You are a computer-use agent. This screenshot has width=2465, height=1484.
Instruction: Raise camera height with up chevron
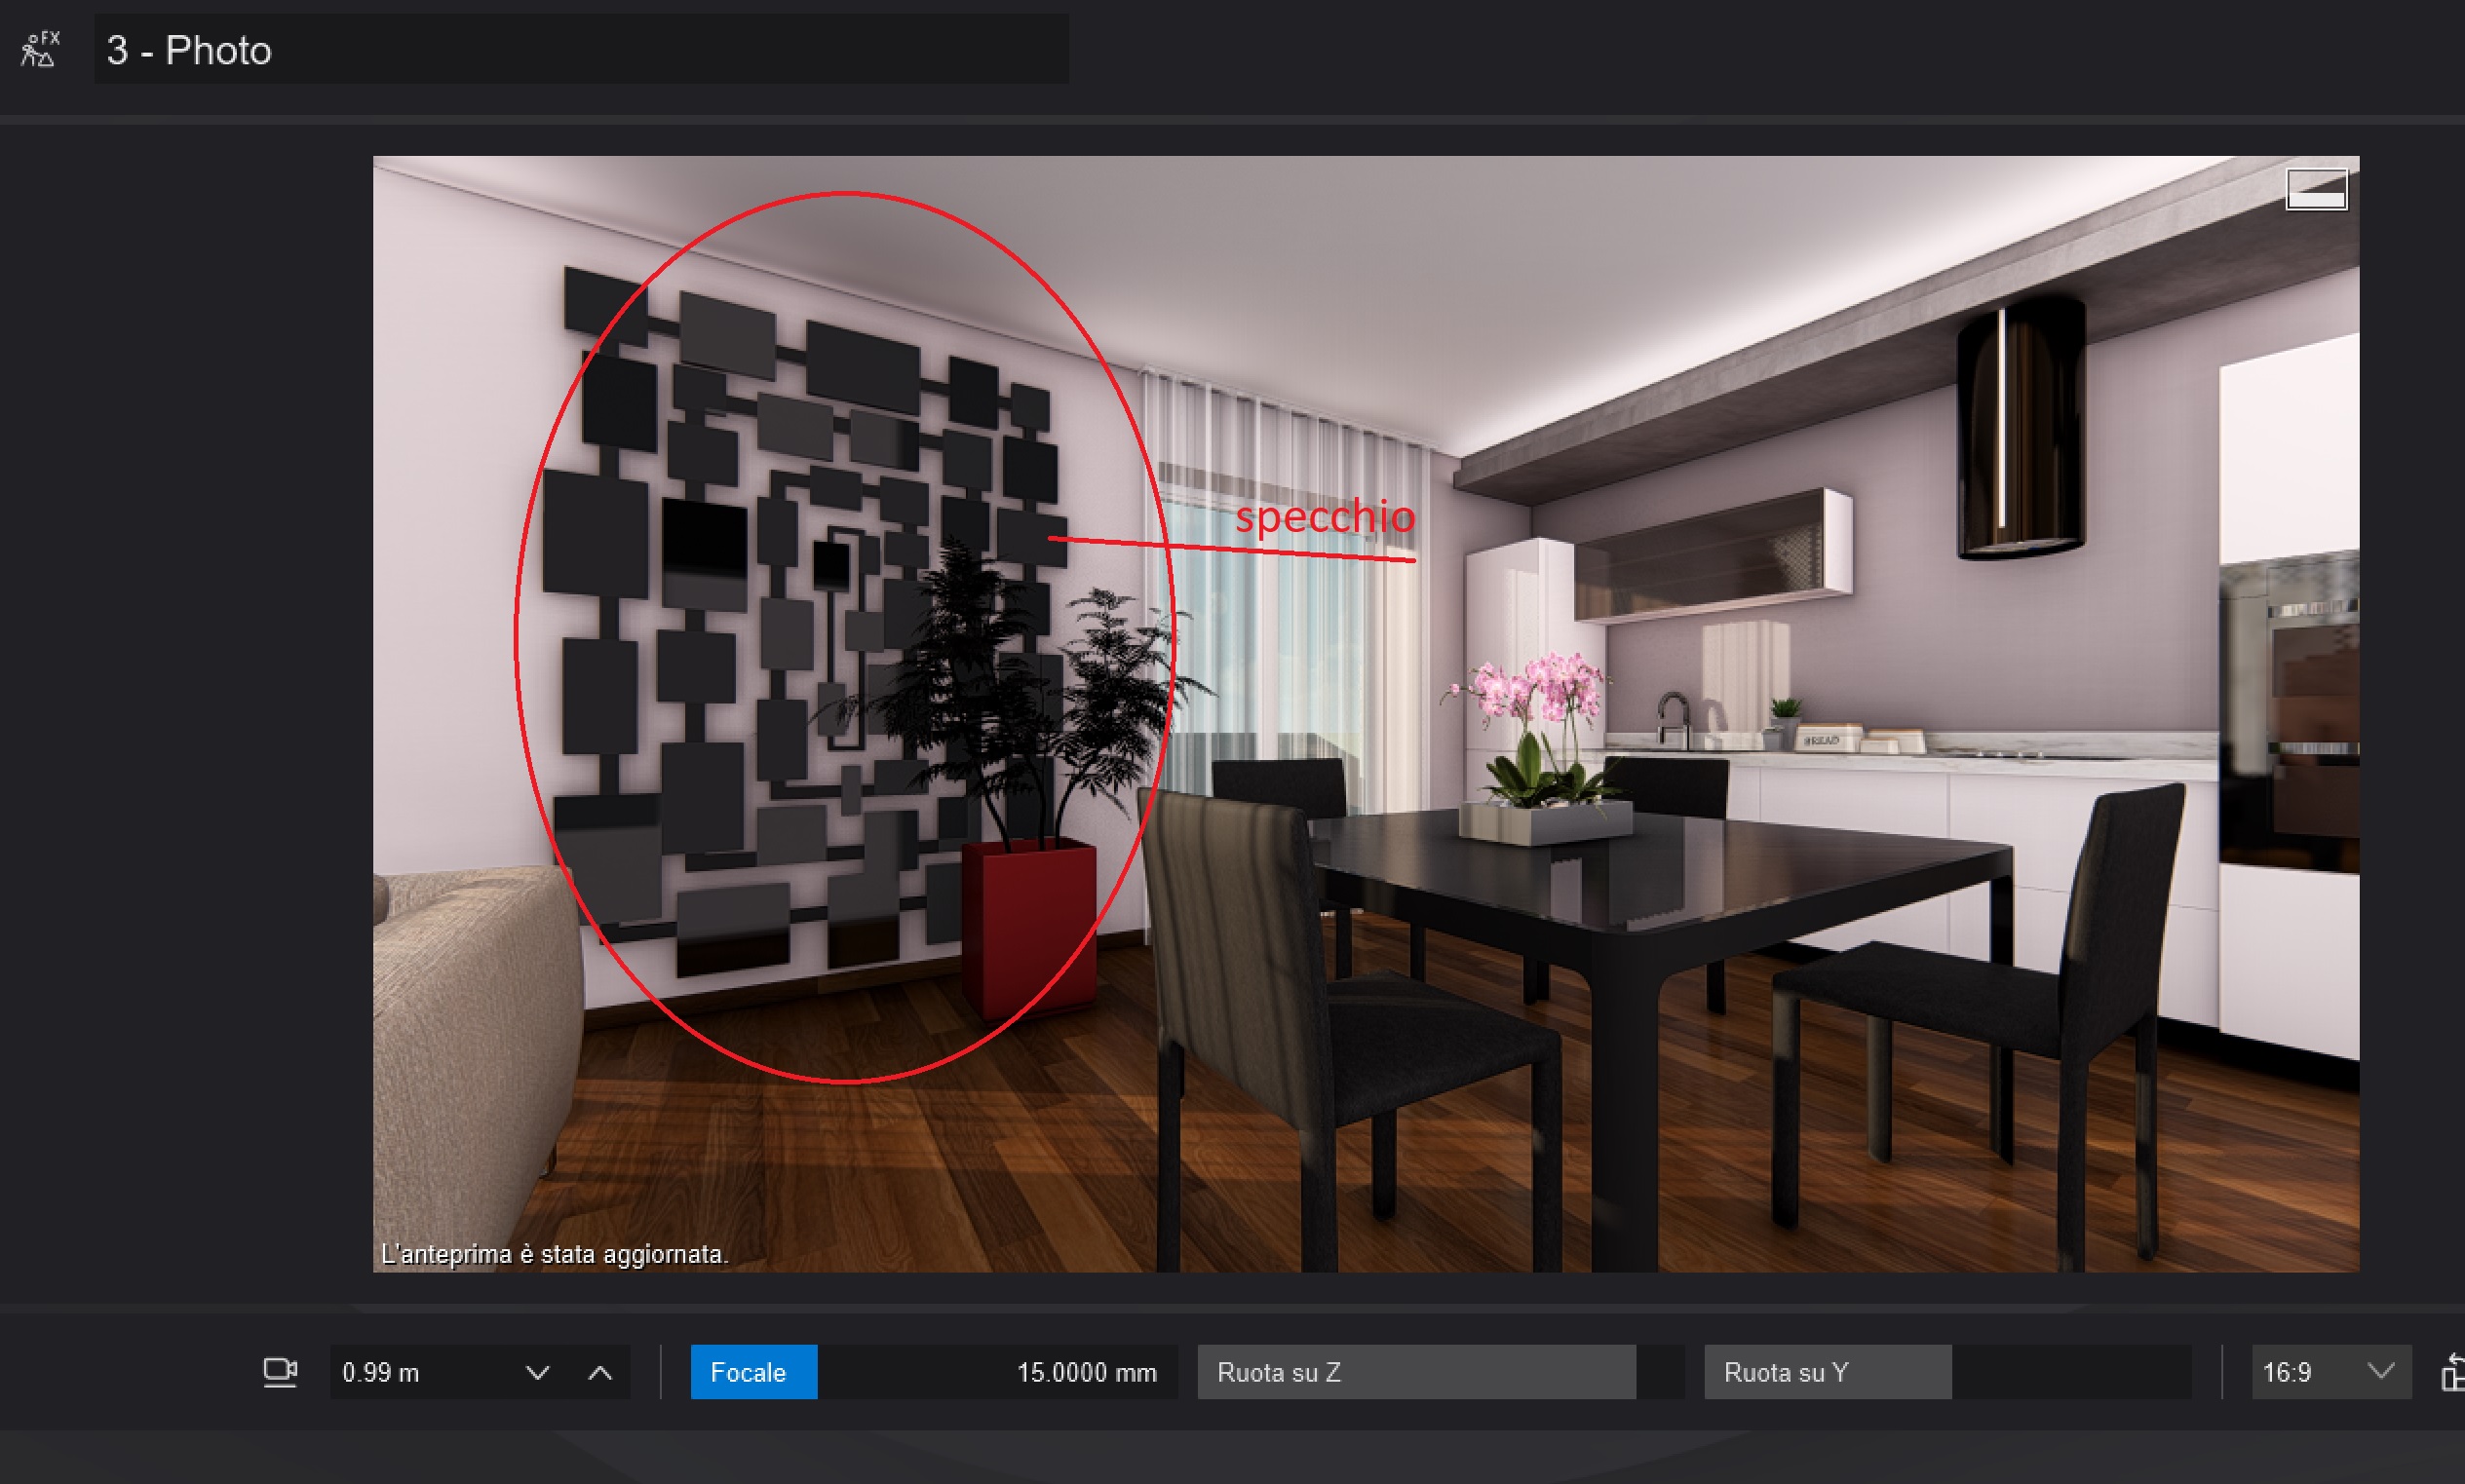tap(600, 1373)
